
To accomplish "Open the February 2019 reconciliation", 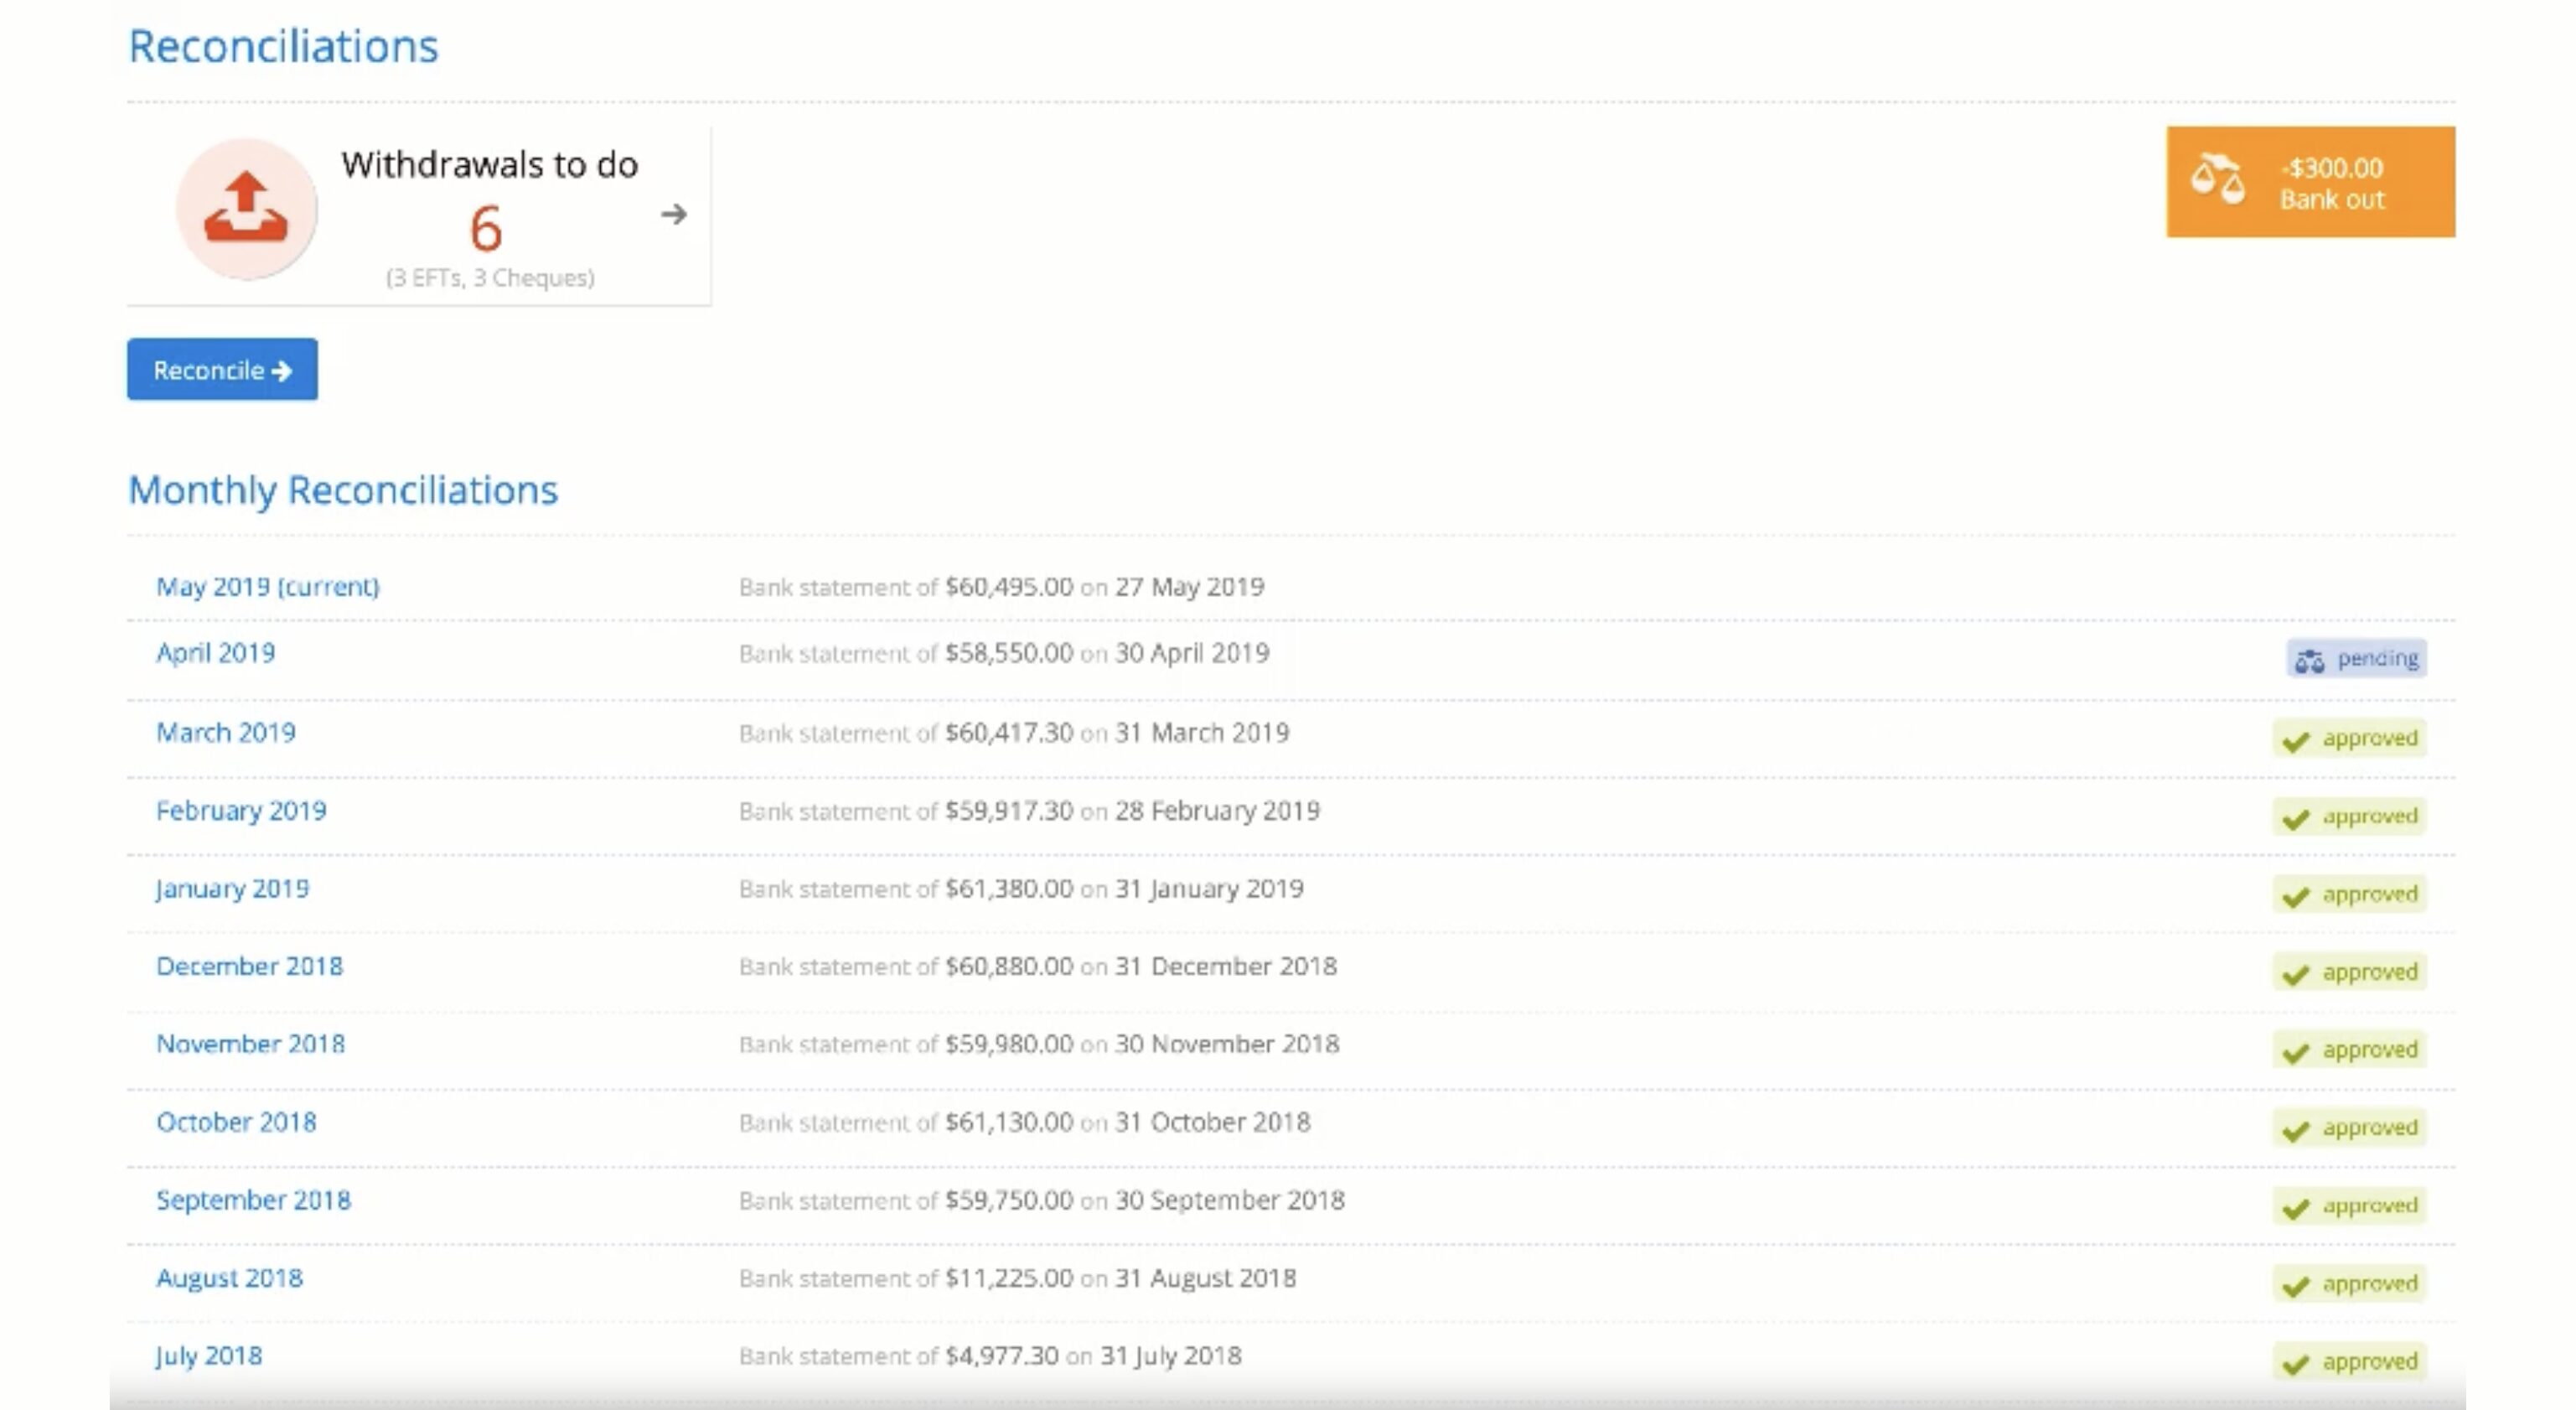I will pyautogui.click(x=241, y=811).
